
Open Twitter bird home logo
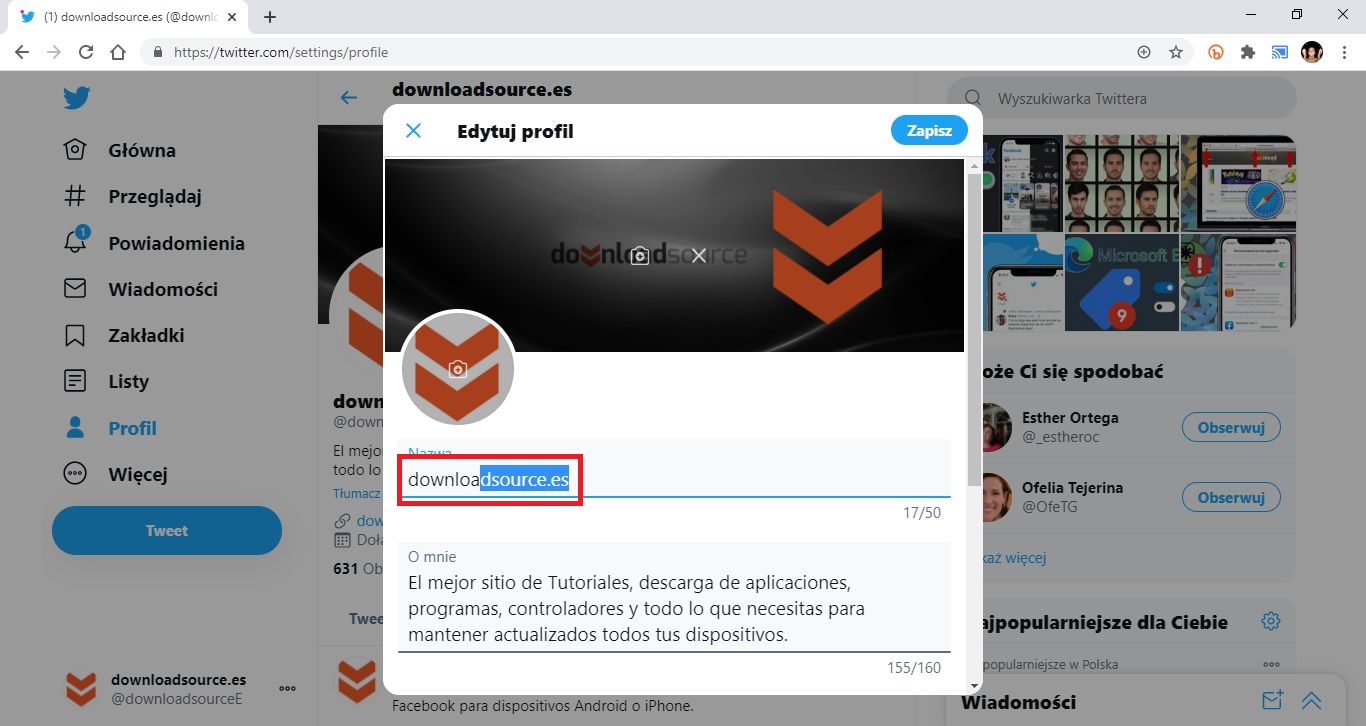pos(77,98)
